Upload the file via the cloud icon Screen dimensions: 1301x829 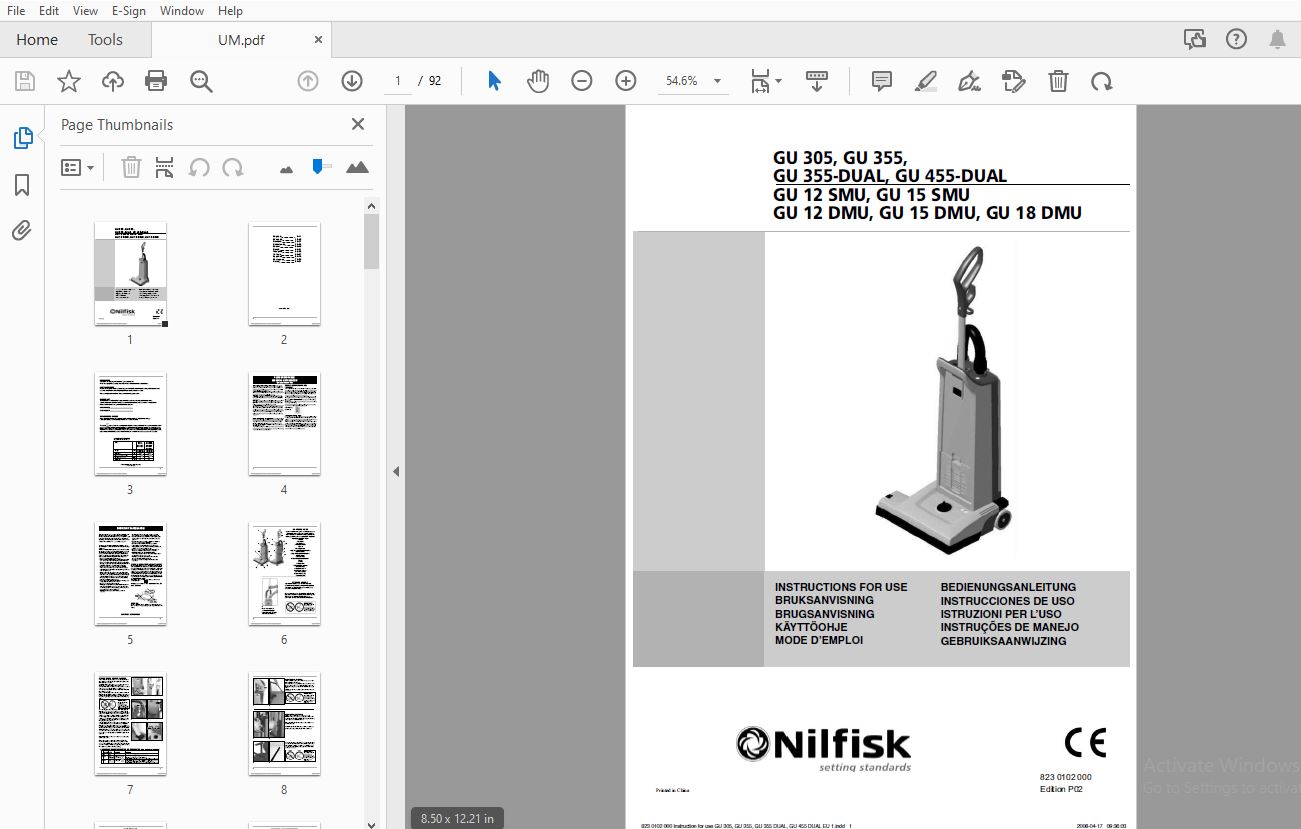pos(113,81)
